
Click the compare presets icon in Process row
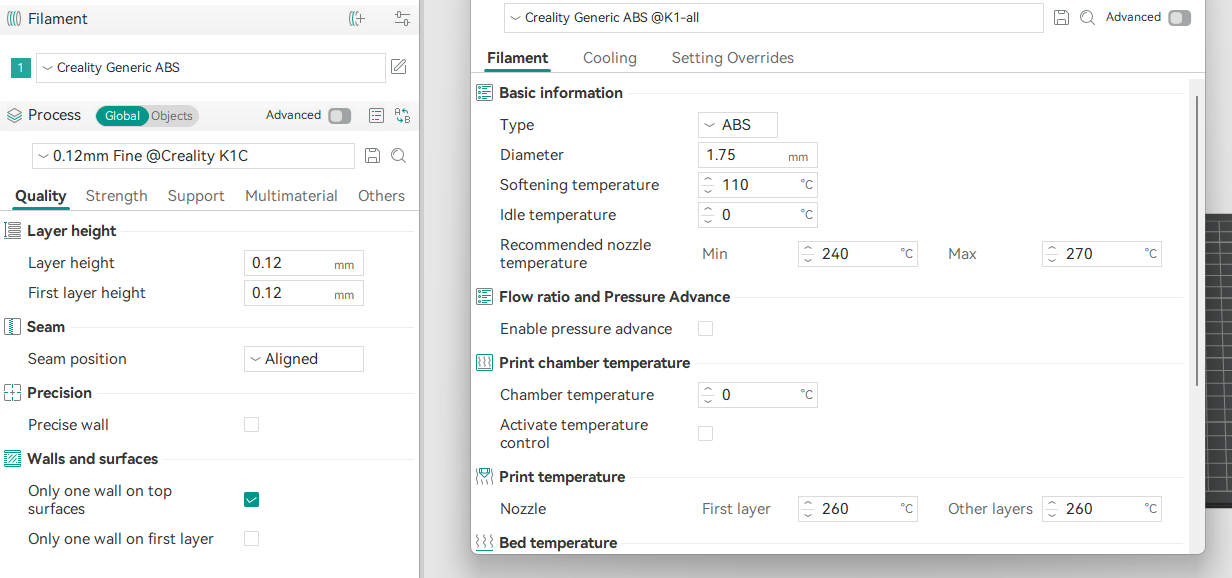[402, 116]
